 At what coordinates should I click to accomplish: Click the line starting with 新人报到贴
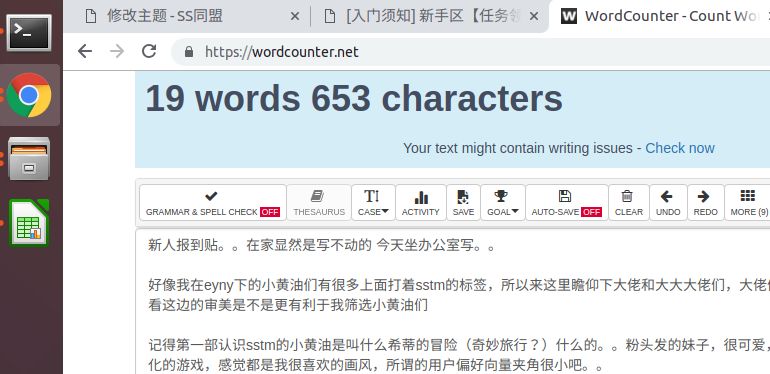pos(322,245)
